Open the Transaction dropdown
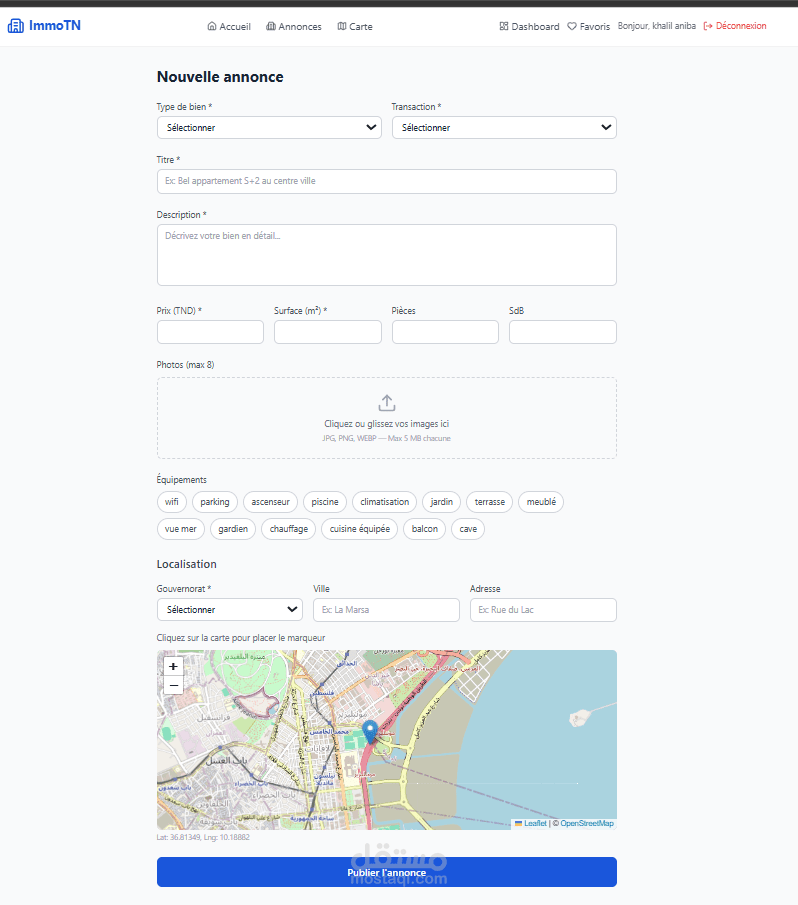The height and width of the screenshot is (905, 798). pyautogui.click(x=504, y=128)
